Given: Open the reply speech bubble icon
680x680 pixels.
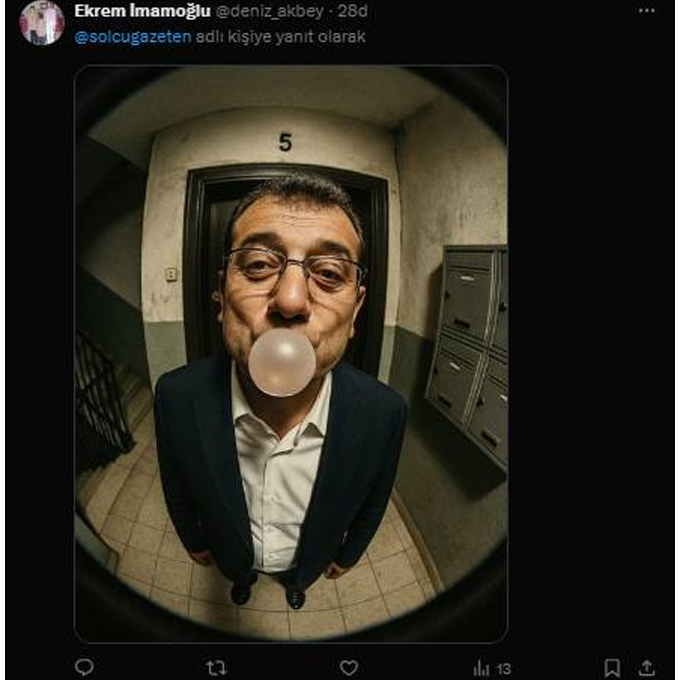Looking at the screenshot, I should point(84,667).
